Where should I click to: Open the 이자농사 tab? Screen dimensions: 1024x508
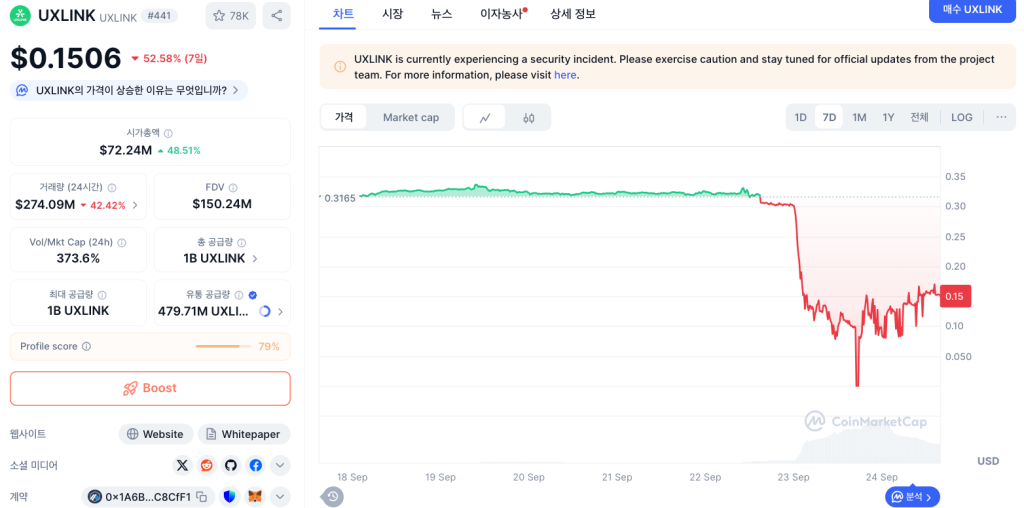[502, 13]
